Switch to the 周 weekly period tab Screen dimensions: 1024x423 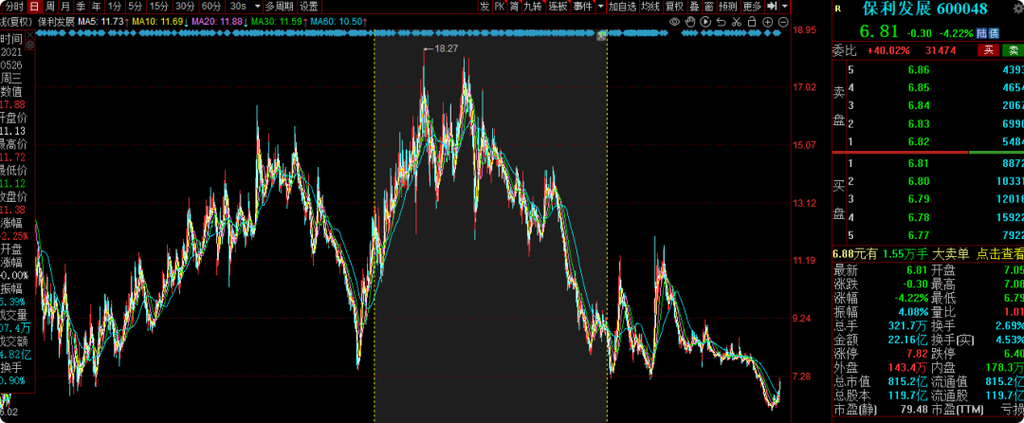coord(51,6)
